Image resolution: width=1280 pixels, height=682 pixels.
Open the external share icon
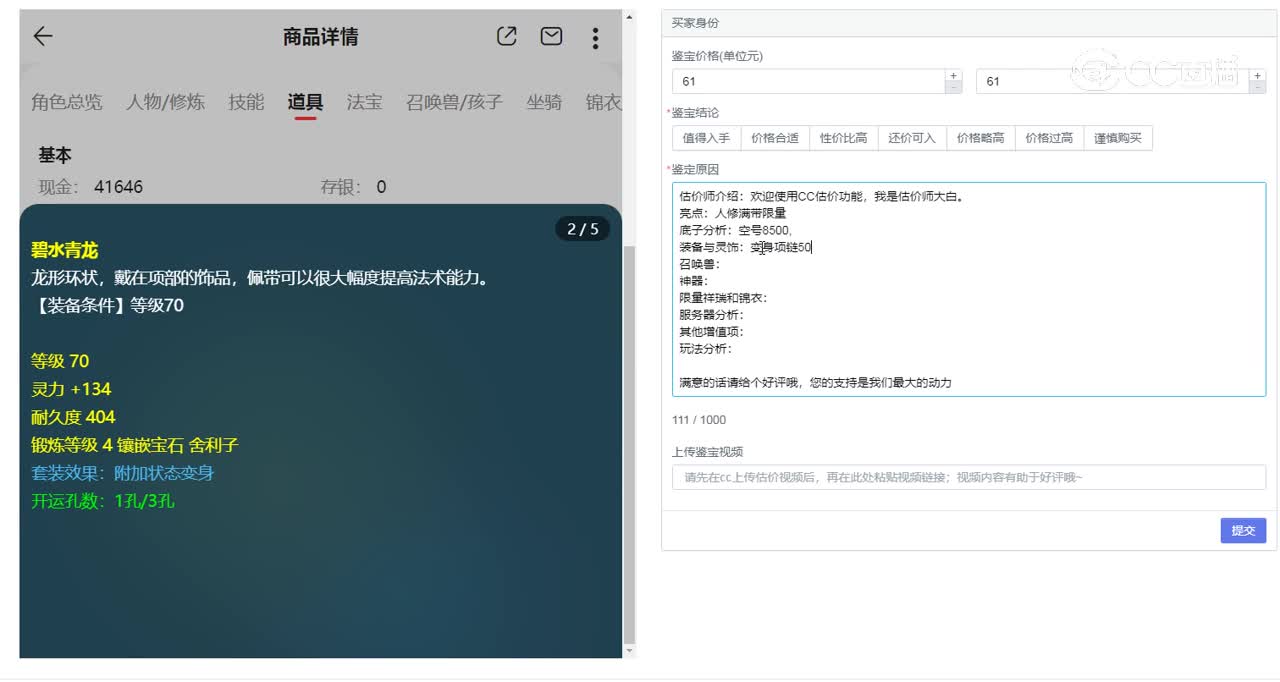(x=506, y=36)
